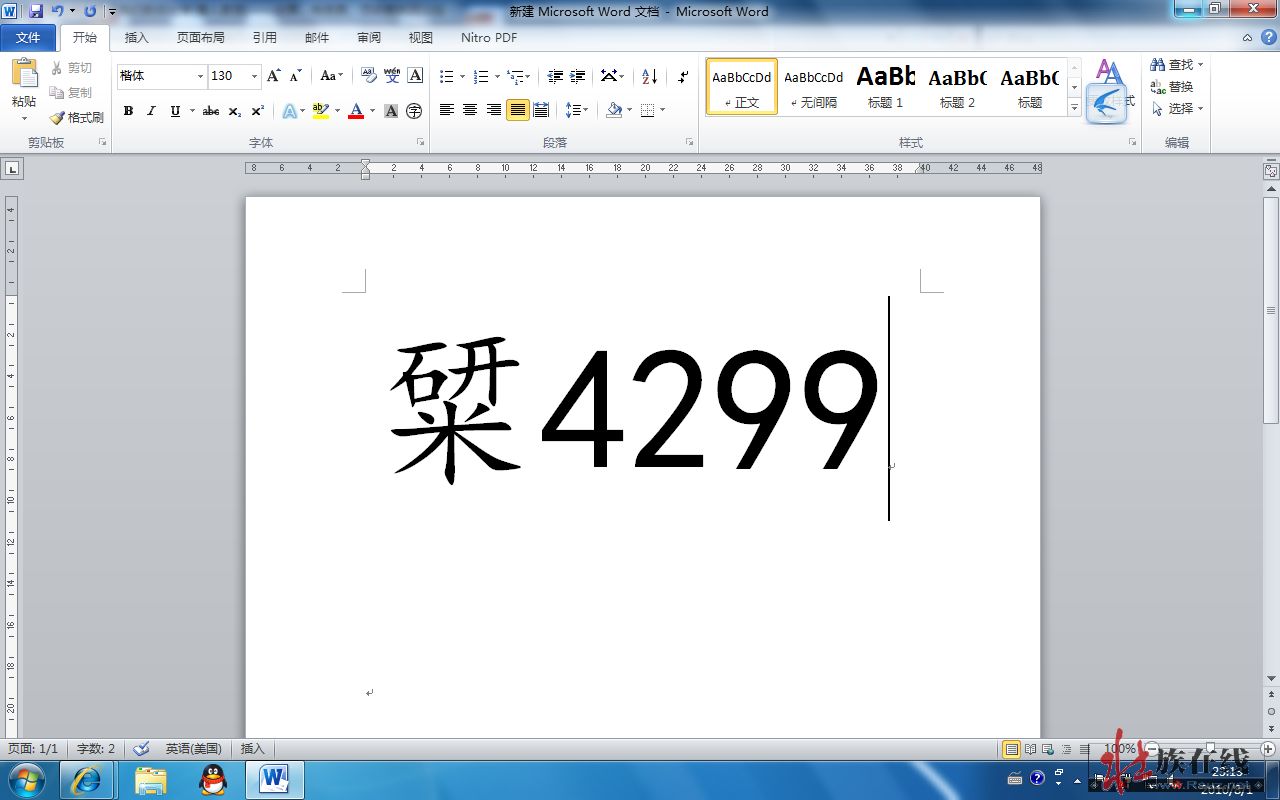
Task: Click the center alignment icon
Action: (470, 110)
